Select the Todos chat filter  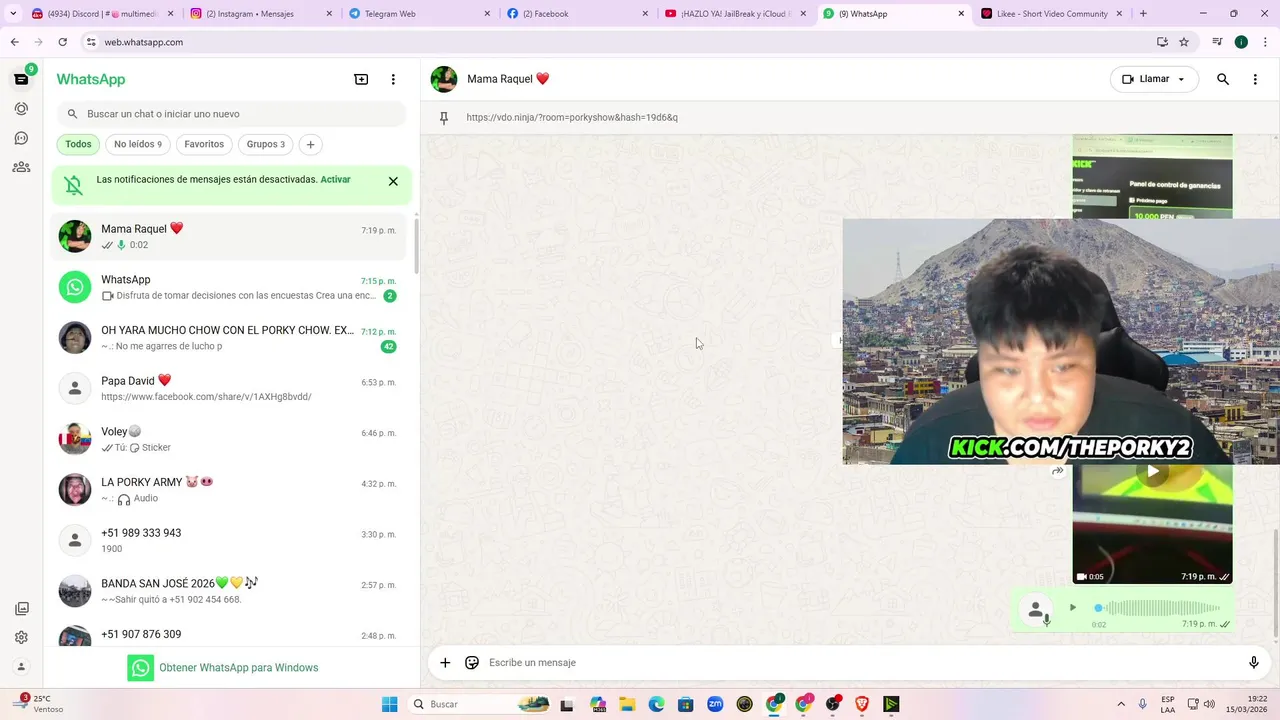pyautogui.click(x=78, y=144)
